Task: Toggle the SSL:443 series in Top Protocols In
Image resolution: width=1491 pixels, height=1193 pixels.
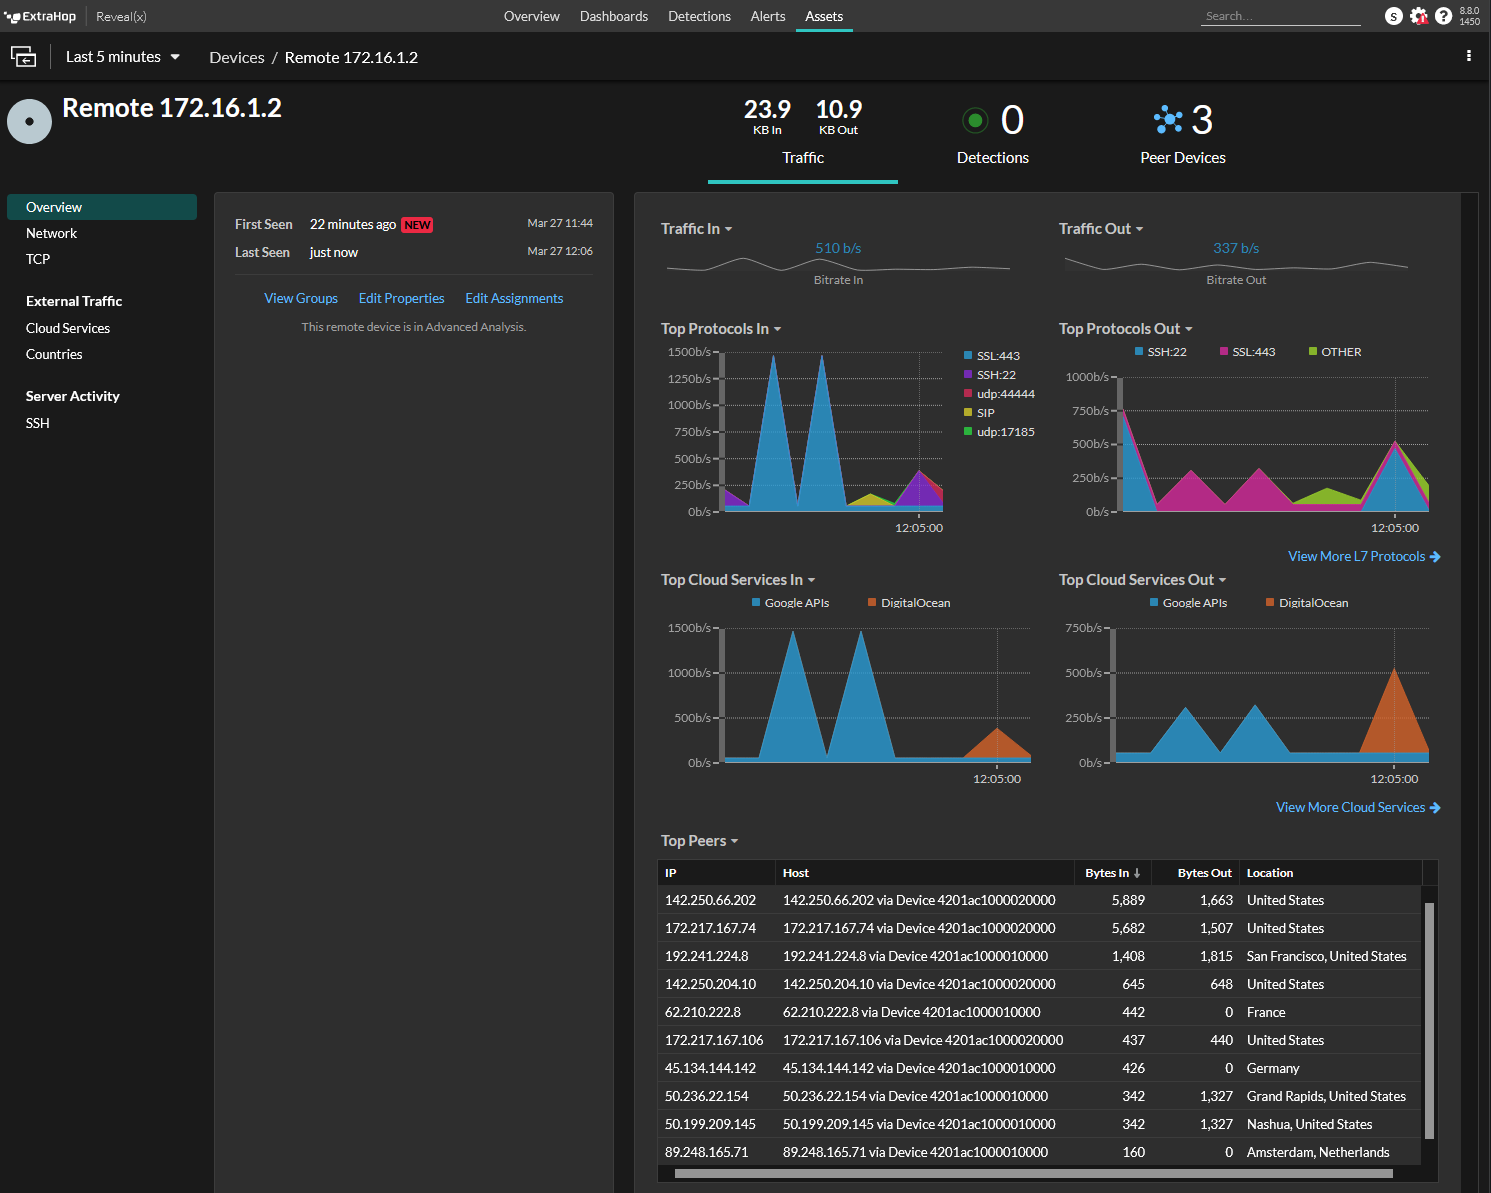Action: click(x=997, y=356)
